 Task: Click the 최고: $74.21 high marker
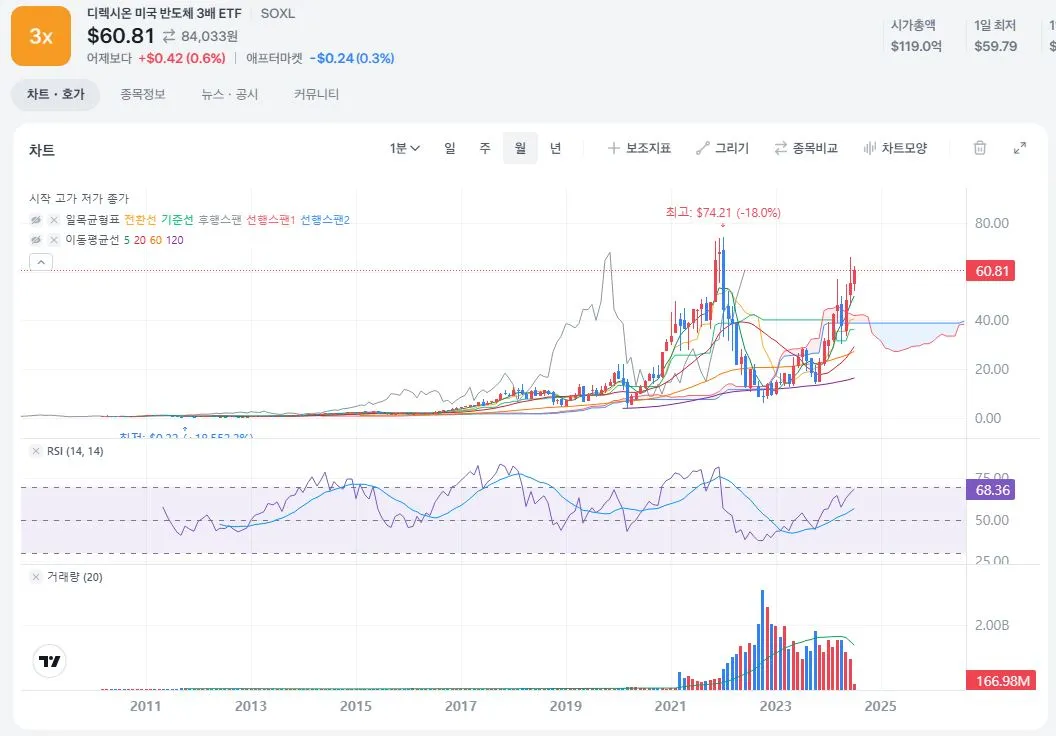click(x=723, y=213)
